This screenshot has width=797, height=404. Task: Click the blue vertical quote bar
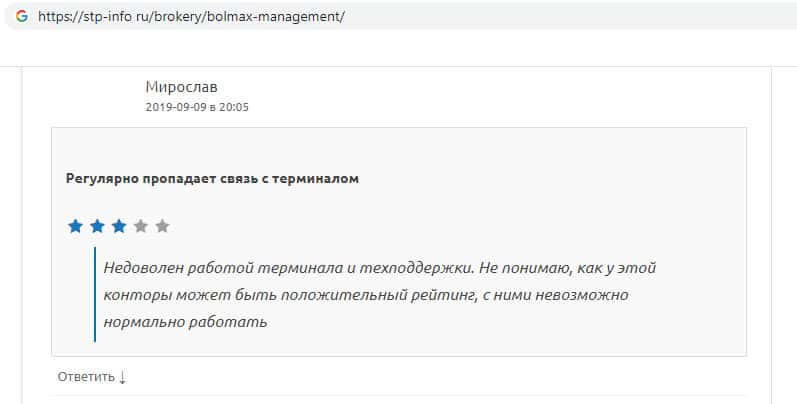(95, 295)
